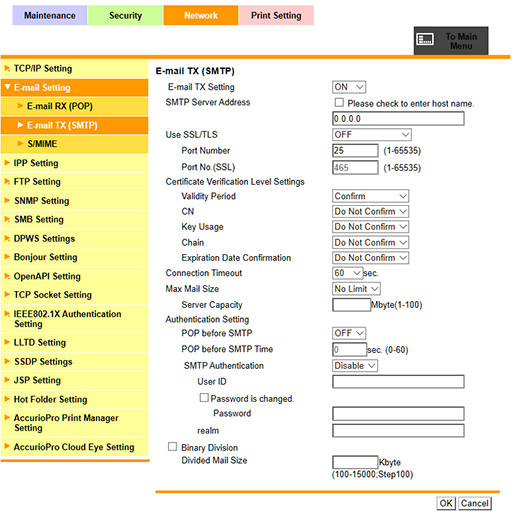Switch to the Maintenance tab
The width and height of the screenshot is (517, 515).
(50, 15)
